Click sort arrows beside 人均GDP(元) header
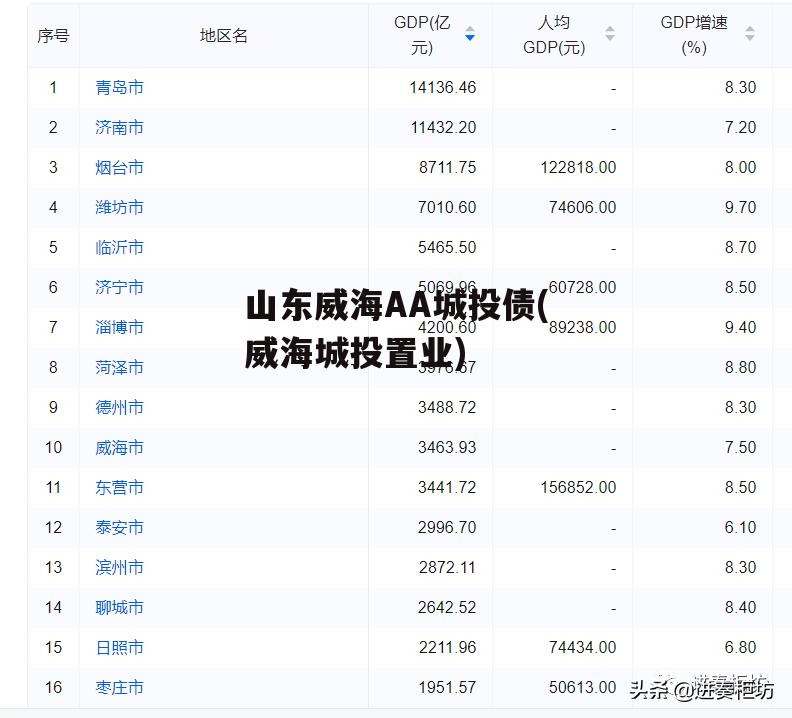The image size is (792, 718). pyautogui.click(x=609, y=35)
